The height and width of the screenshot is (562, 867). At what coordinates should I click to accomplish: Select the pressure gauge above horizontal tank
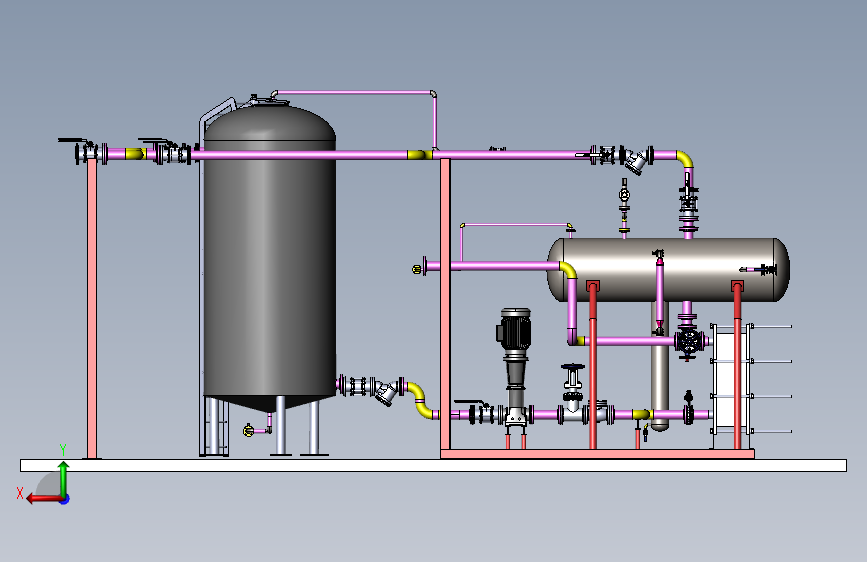click(x=624, y=195)
